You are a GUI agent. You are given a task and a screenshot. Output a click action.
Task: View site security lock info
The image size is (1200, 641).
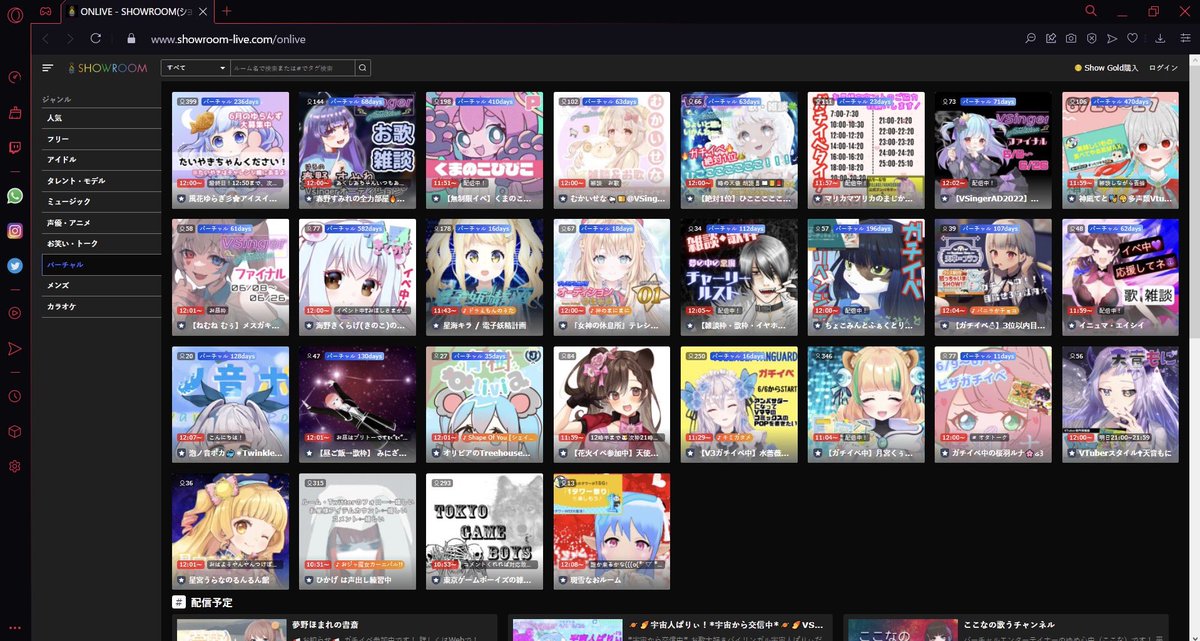pos(130,39)
